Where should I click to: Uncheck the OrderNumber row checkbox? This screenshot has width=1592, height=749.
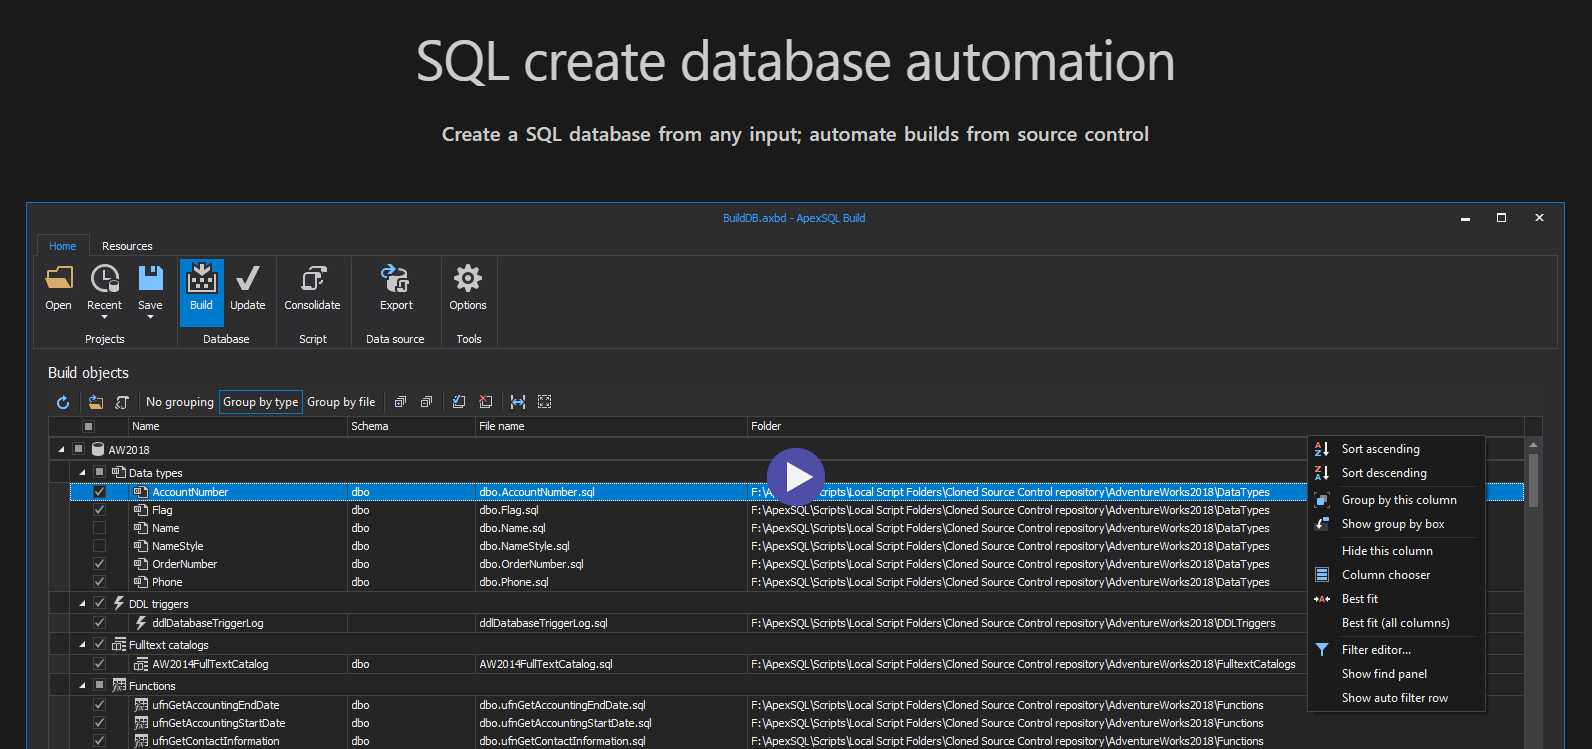pos(99,564)
